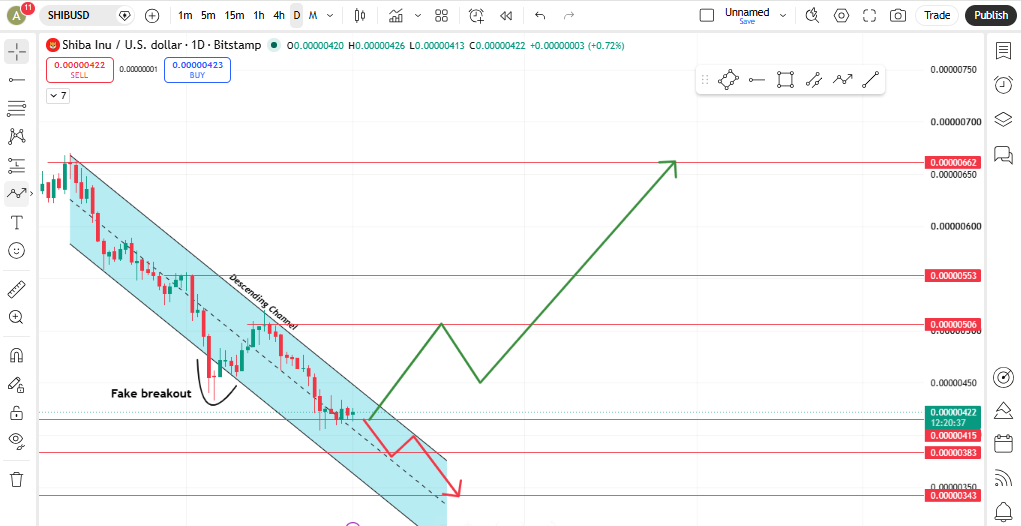Screen dimensions: 1021x526
Task: Switch to the 4h timeframe
Action: tap(279, 16)
